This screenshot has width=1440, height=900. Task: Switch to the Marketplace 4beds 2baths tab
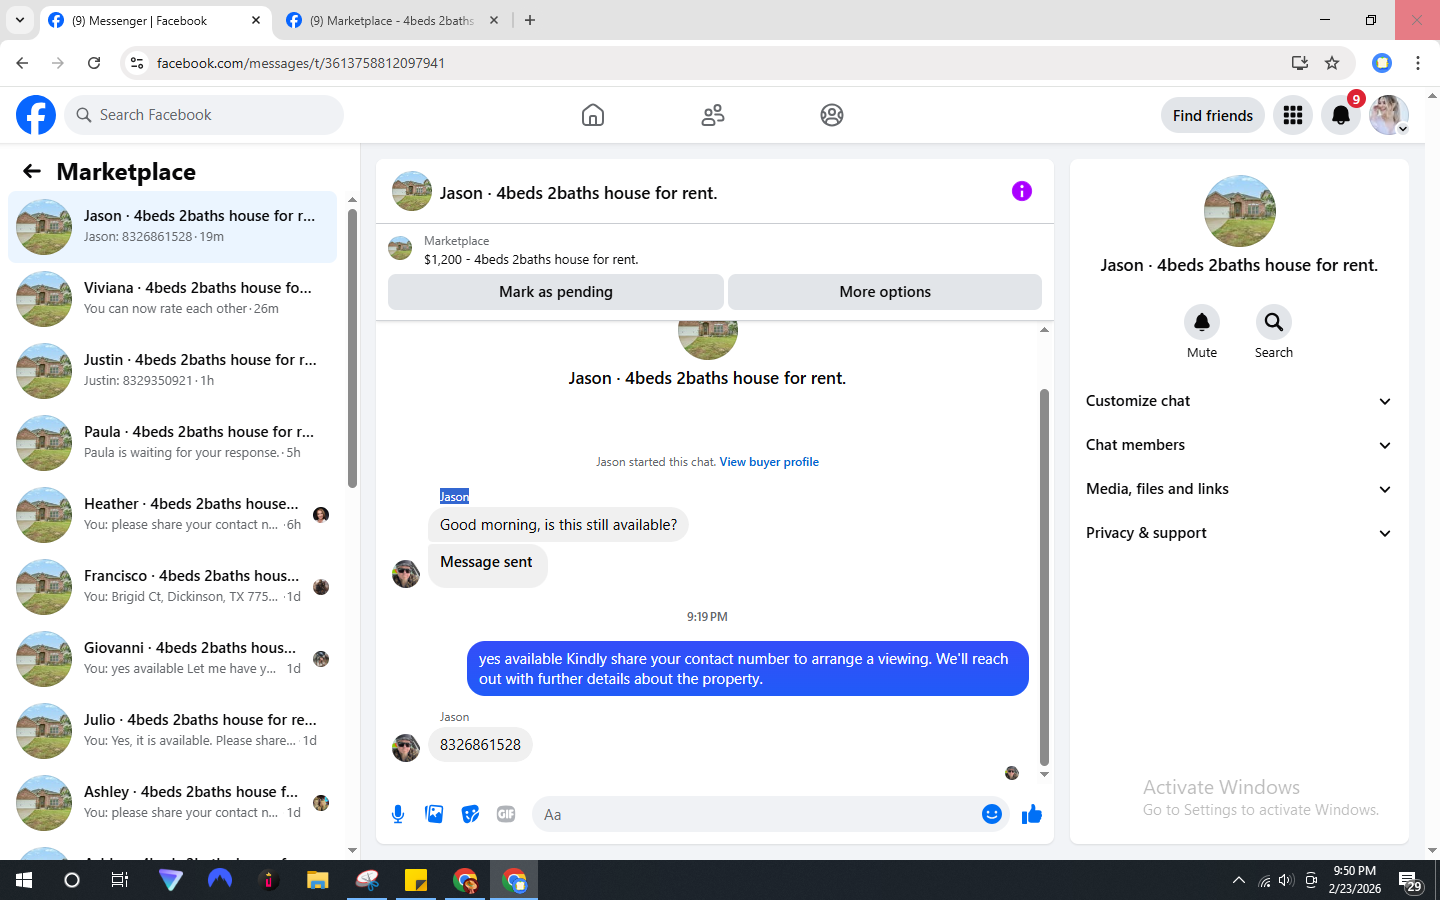click(x=392, y=20)
